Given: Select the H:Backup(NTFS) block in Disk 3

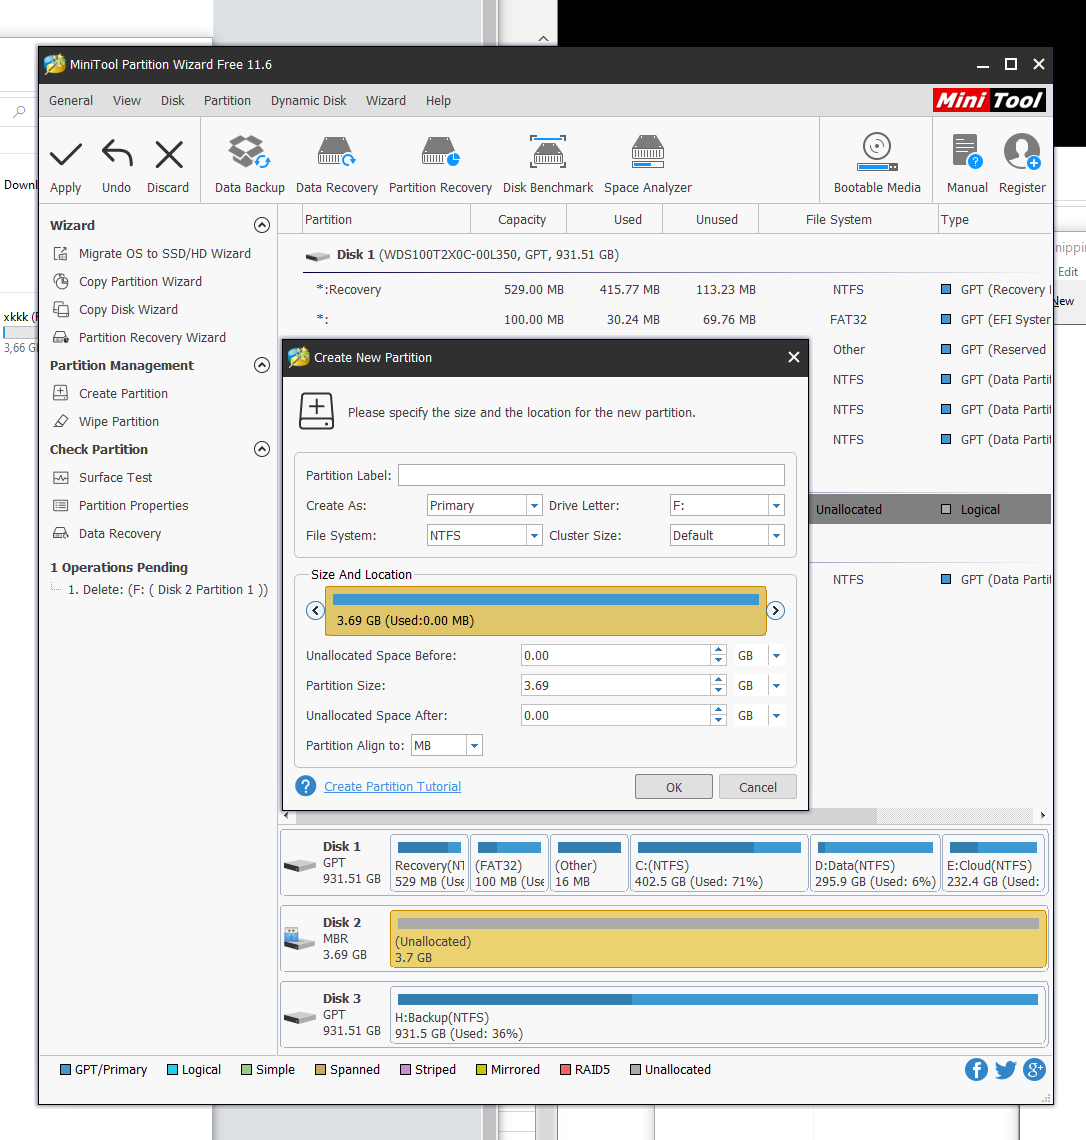Looking at the screenshot, I should click(717, 1015).
